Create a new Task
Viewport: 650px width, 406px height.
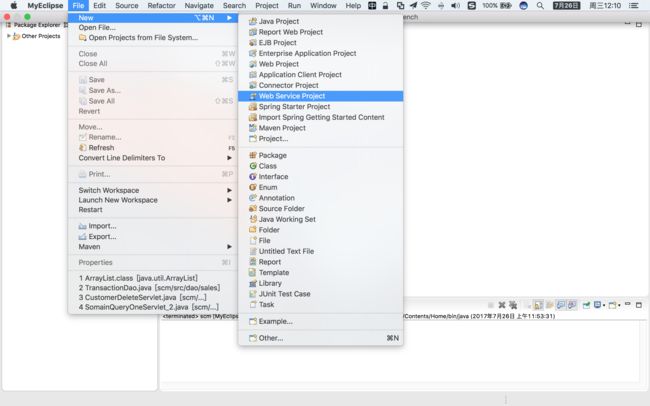320,305
